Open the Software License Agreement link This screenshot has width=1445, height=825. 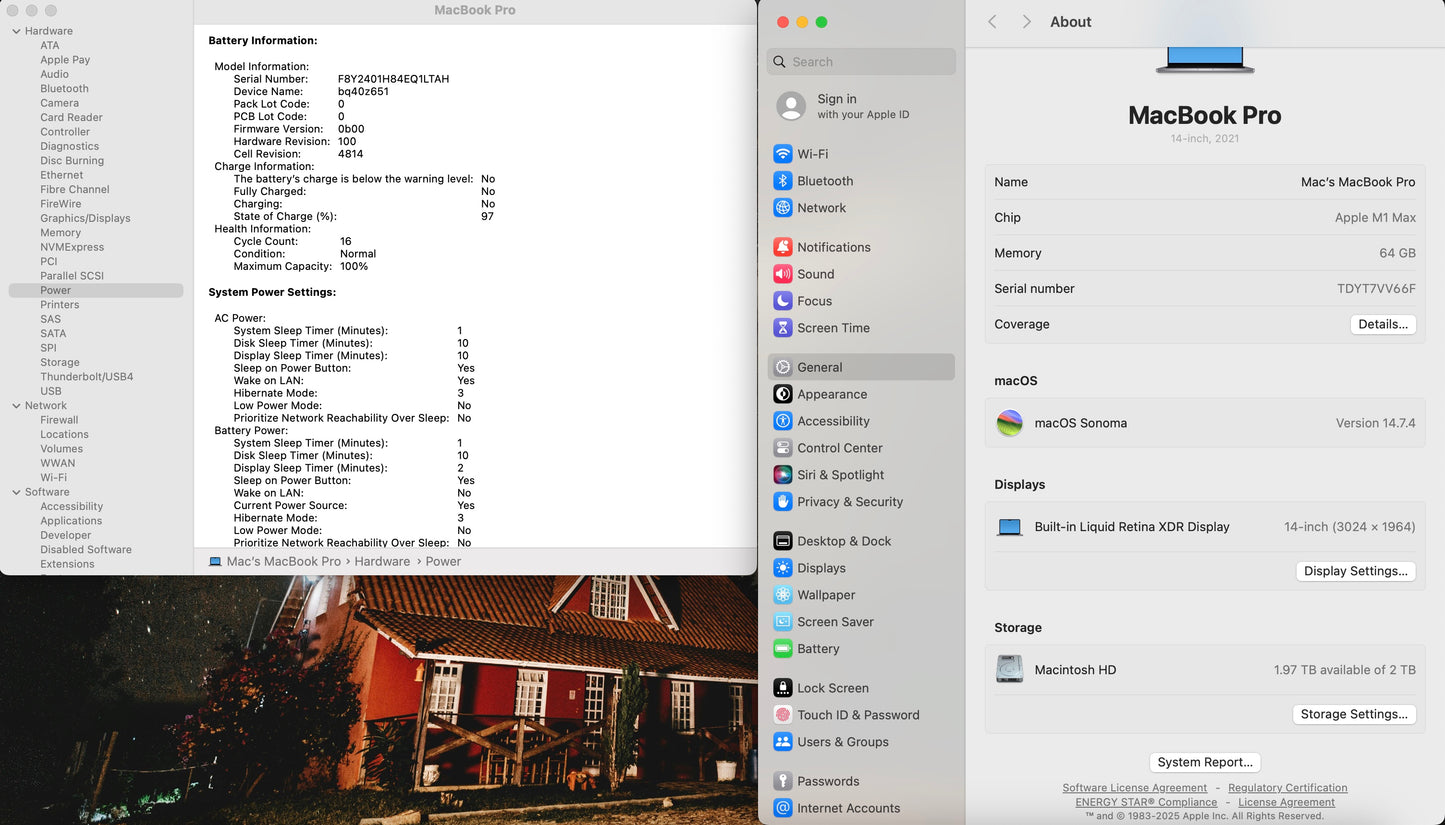[x=1134, y=788]
